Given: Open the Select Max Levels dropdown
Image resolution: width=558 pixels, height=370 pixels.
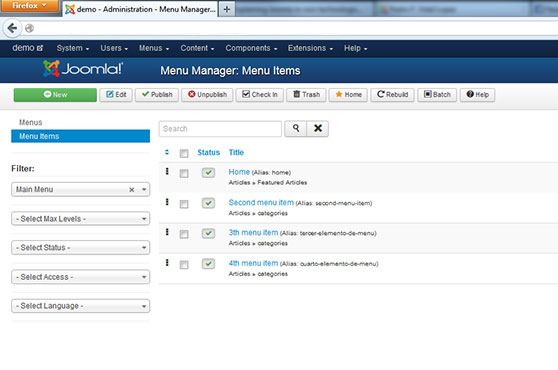Looking at the screenshot, I should coord(80,218).
